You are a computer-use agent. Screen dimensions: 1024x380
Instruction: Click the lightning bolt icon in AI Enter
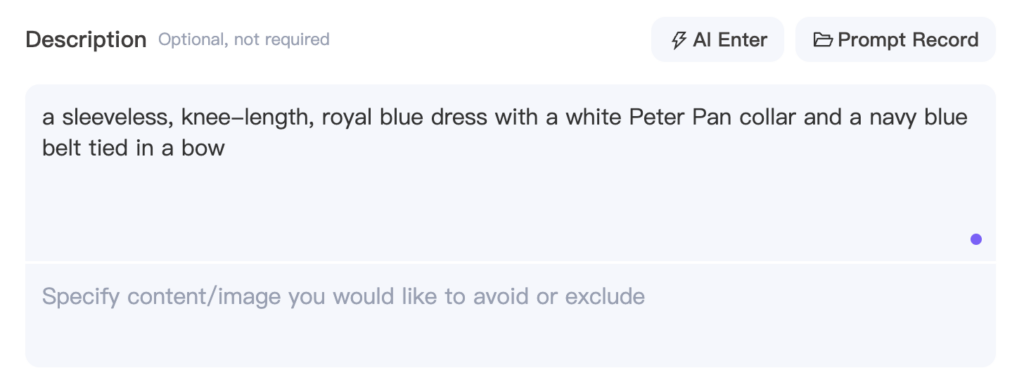coord(679,40)
